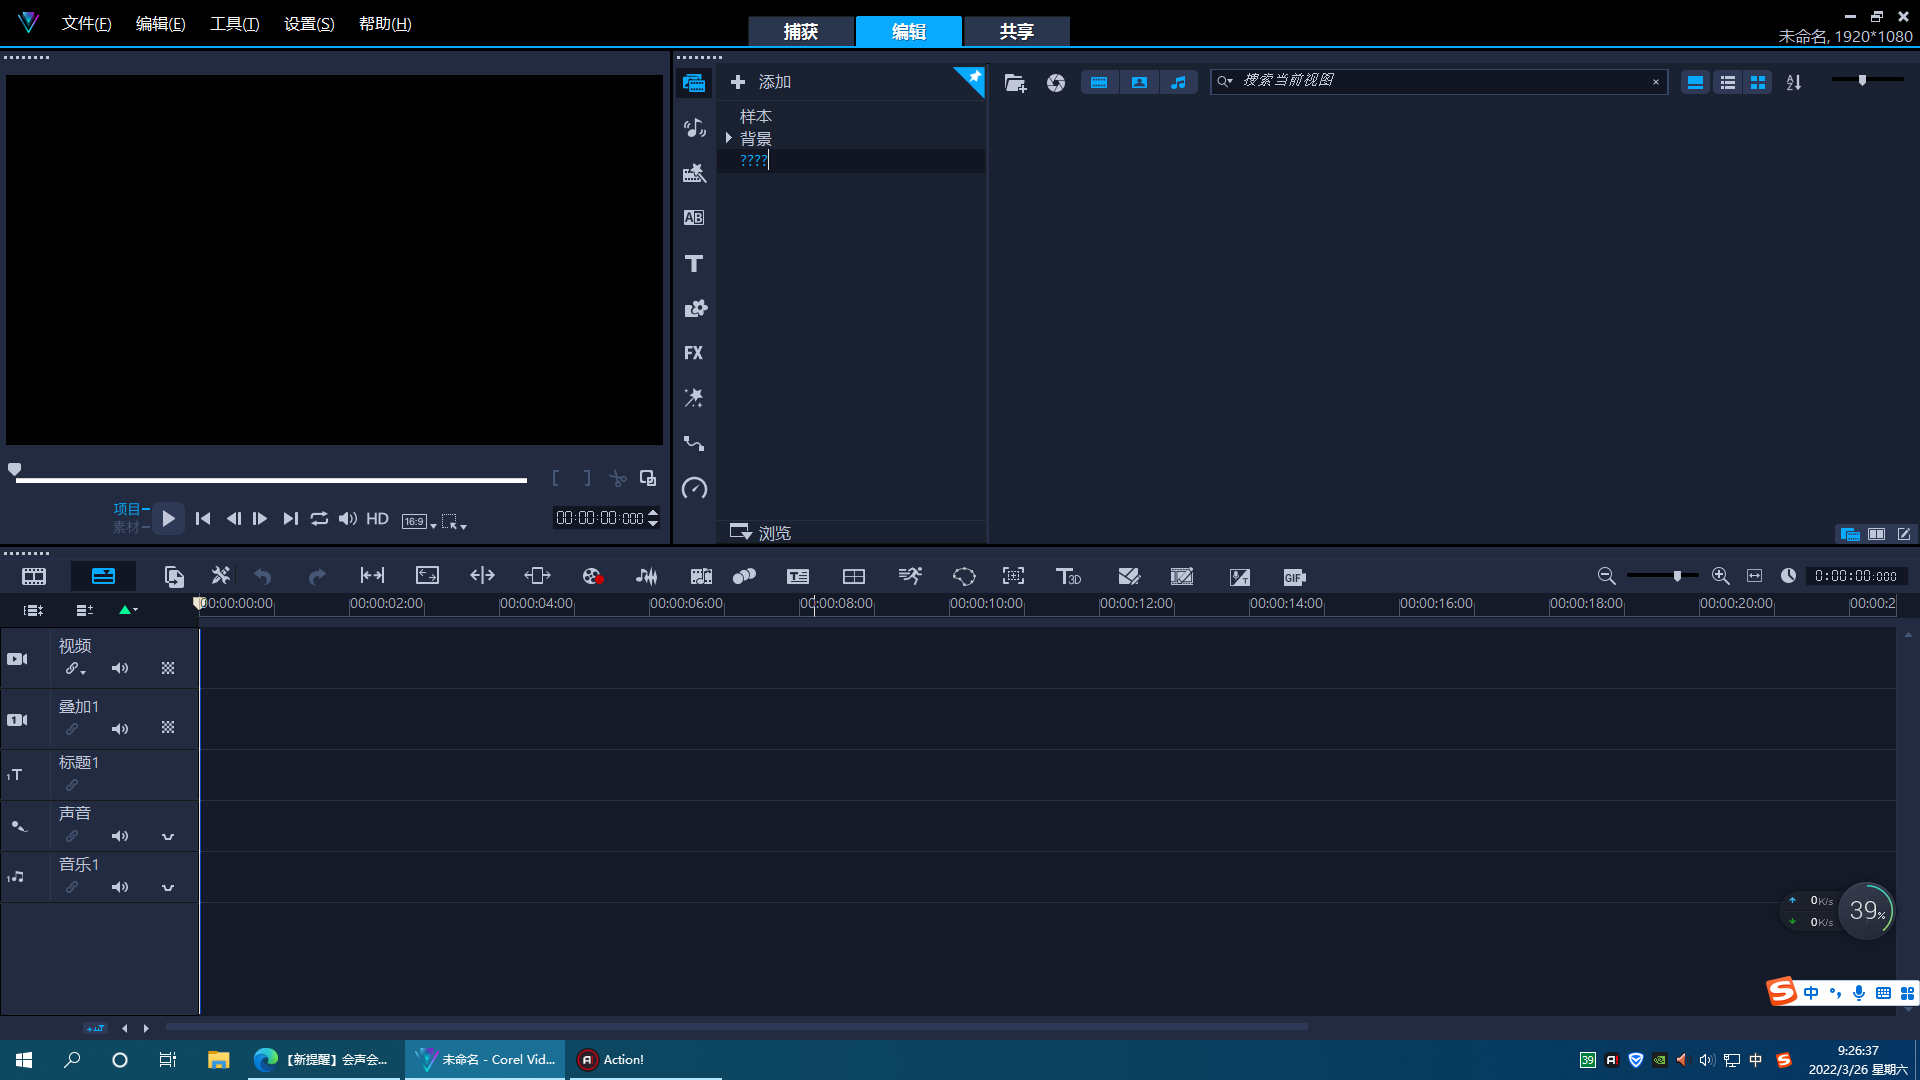Viewport: 1920px width, 1080px height.
Task: Jump to the previous frame button
Action: point(233,519)
